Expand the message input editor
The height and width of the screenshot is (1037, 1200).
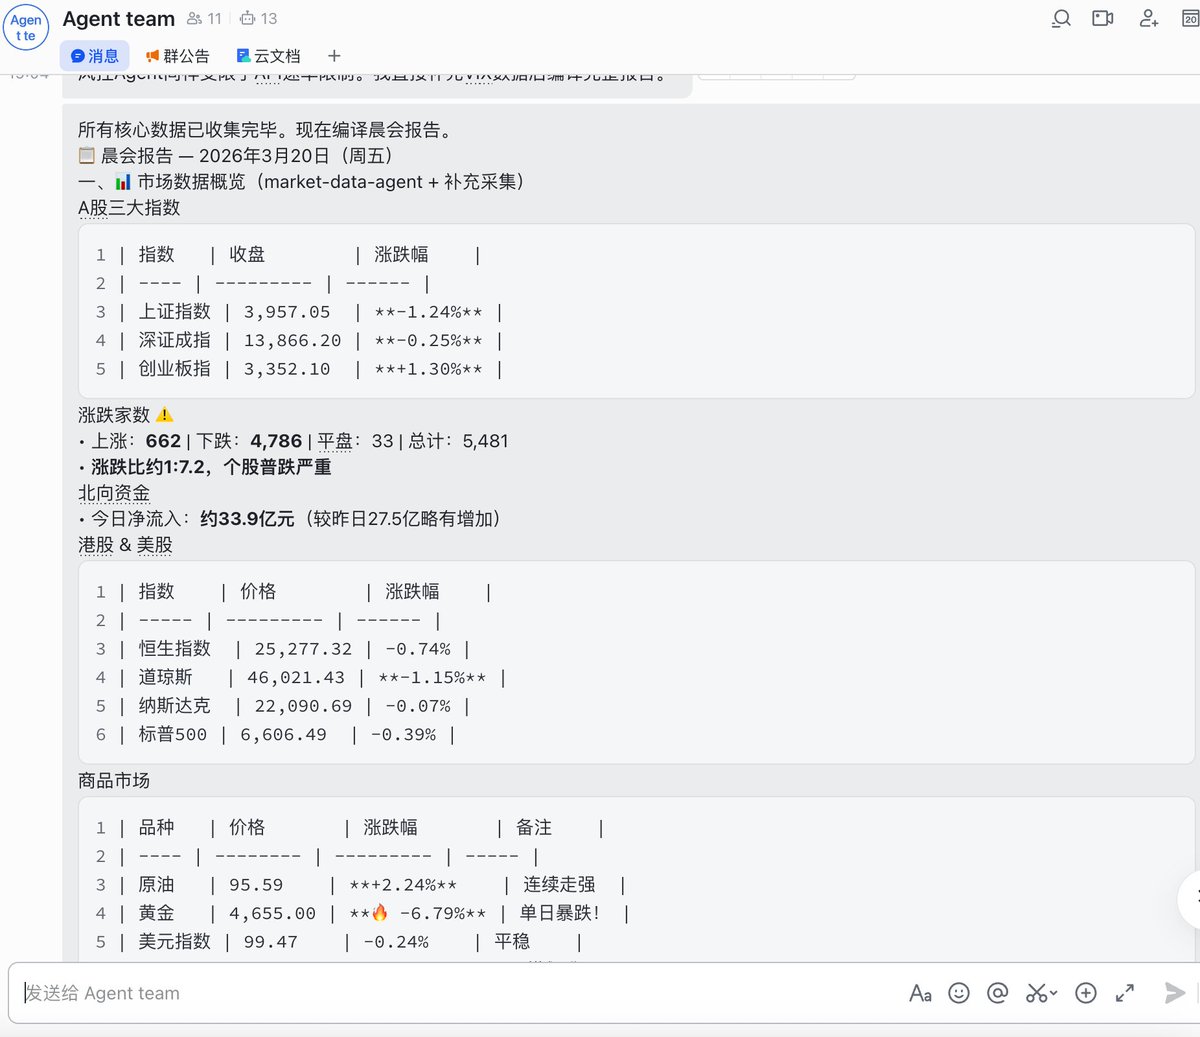(1125, 993)
